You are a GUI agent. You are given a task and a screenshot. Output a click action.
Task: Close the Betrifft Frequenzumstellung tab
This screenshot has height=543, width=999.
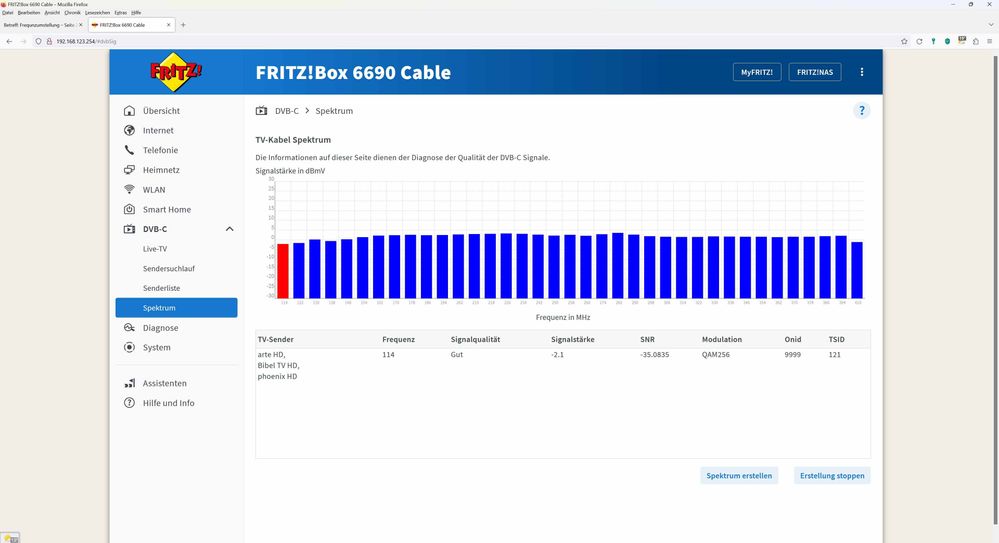pyautogui.click(x=80, y=25)
